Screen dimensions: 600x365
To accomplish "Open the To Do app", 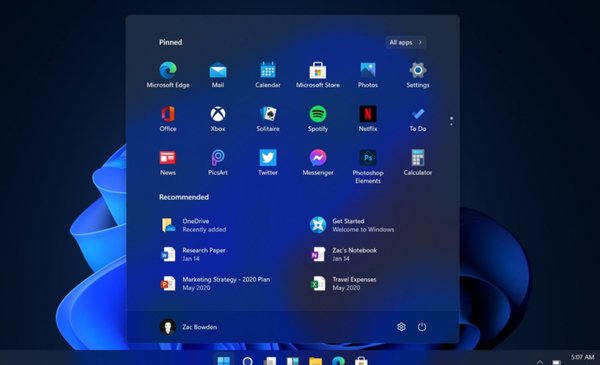I will 417,119.
